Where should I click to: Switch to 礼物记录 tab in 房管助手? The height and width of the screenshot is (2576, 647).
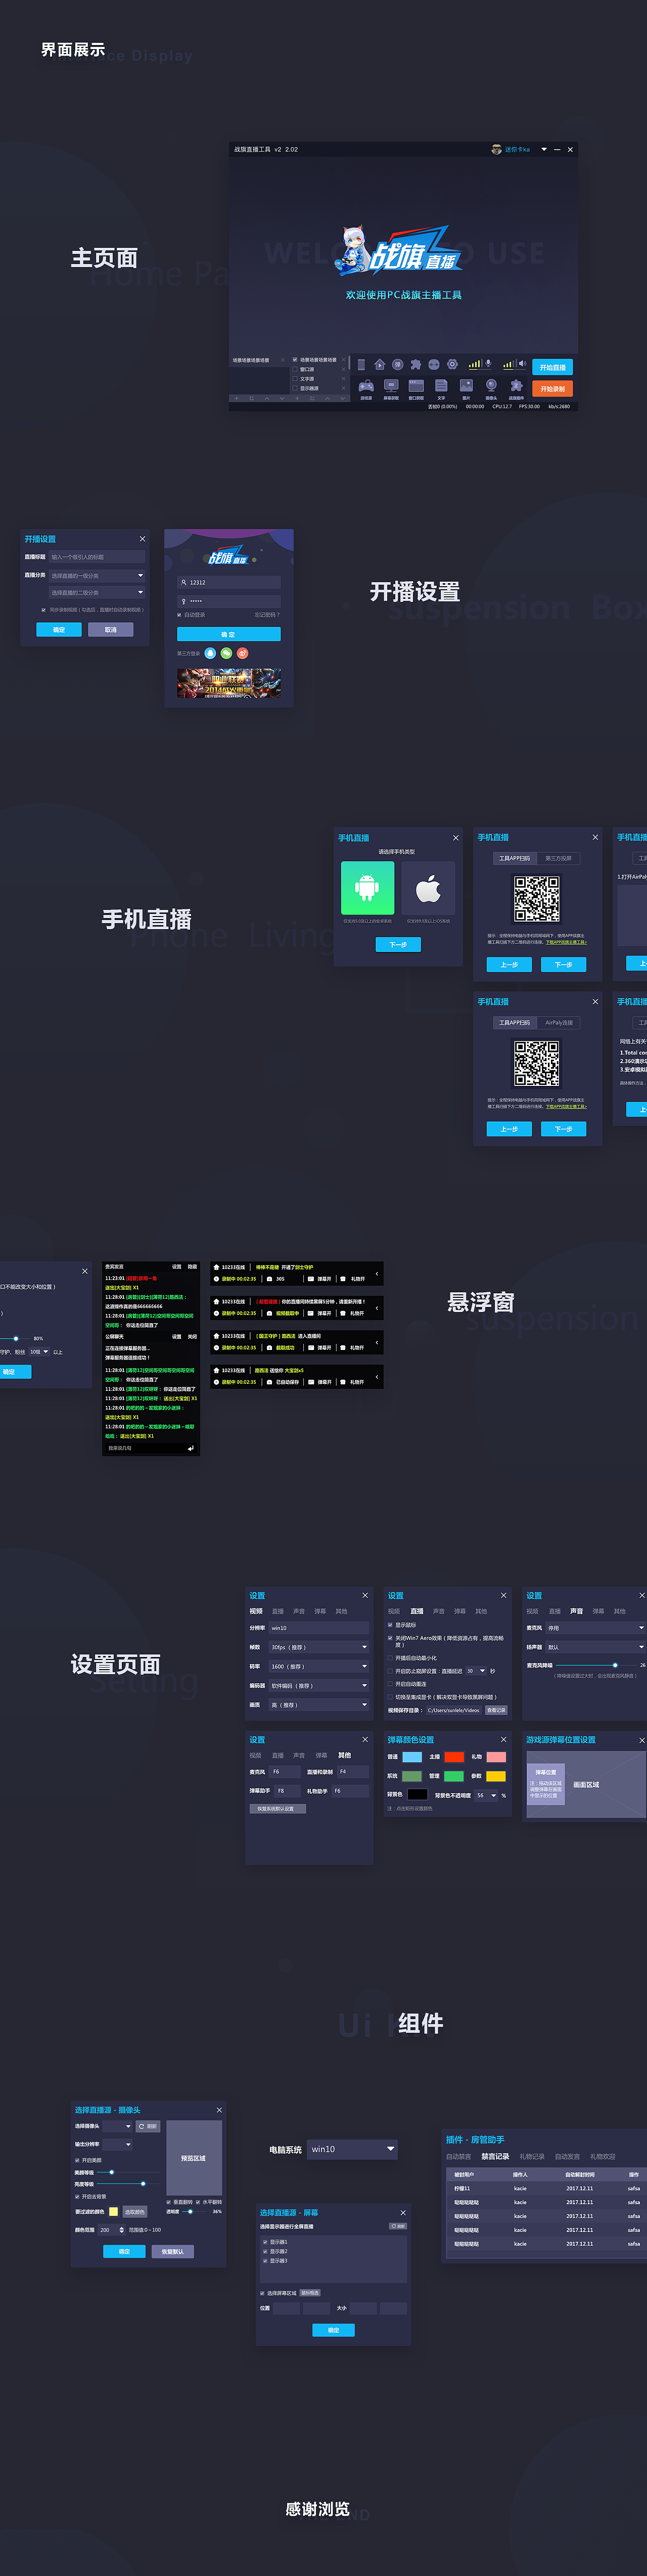532,2156
